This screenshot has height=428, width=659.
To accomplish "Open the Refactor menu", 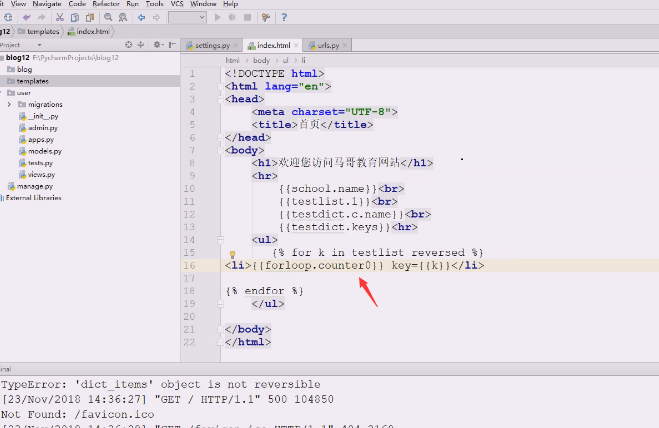I will click(106, 4).
